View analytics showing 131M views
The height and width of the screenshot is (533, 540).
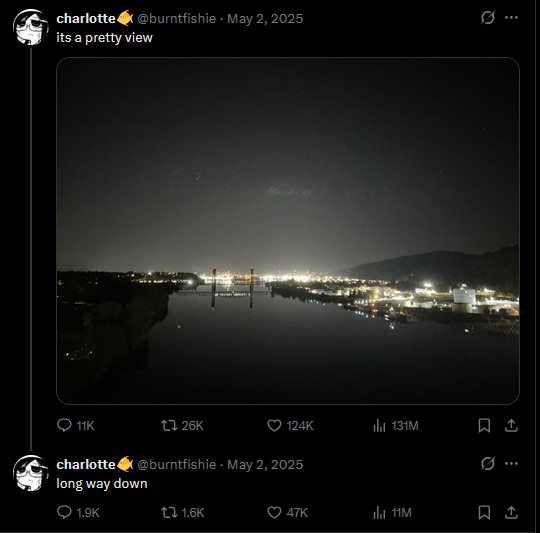[x=395, y=426]
